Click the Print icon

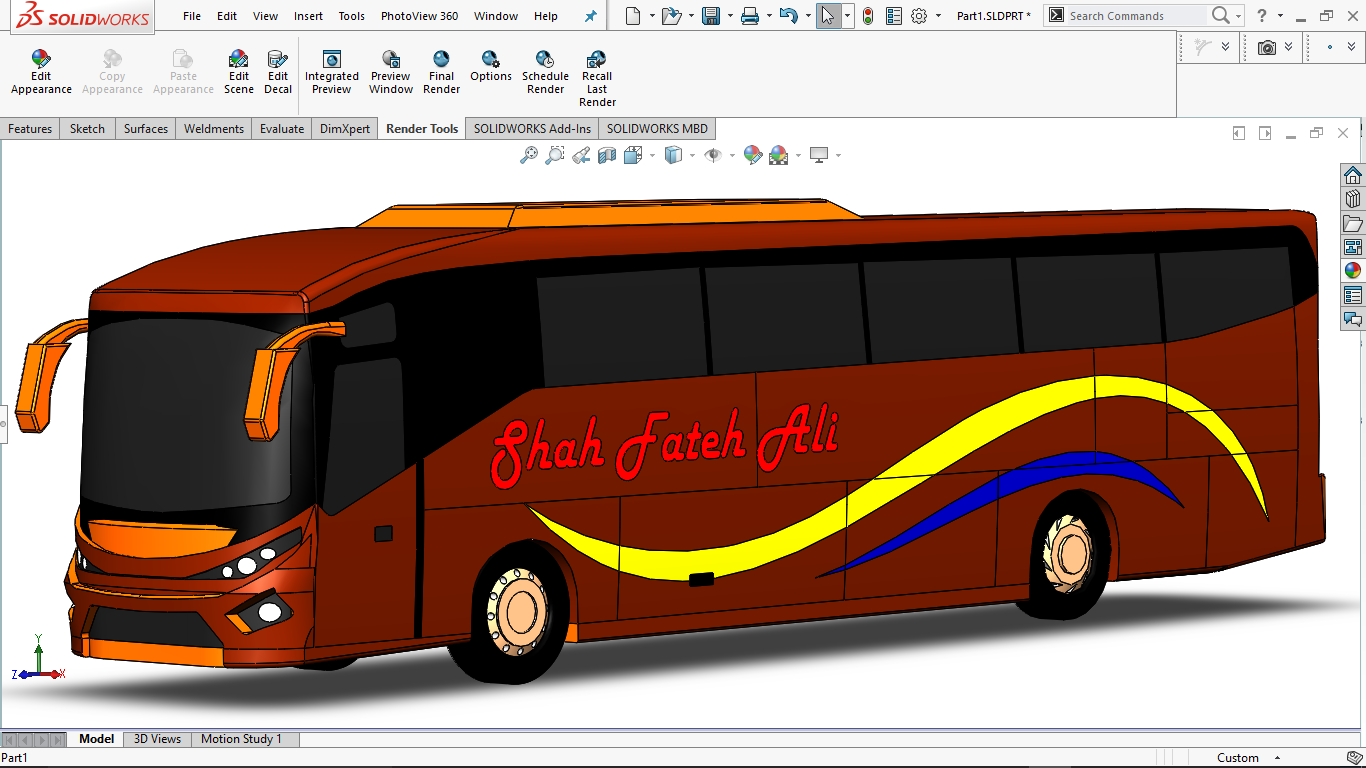coord(750,16)
